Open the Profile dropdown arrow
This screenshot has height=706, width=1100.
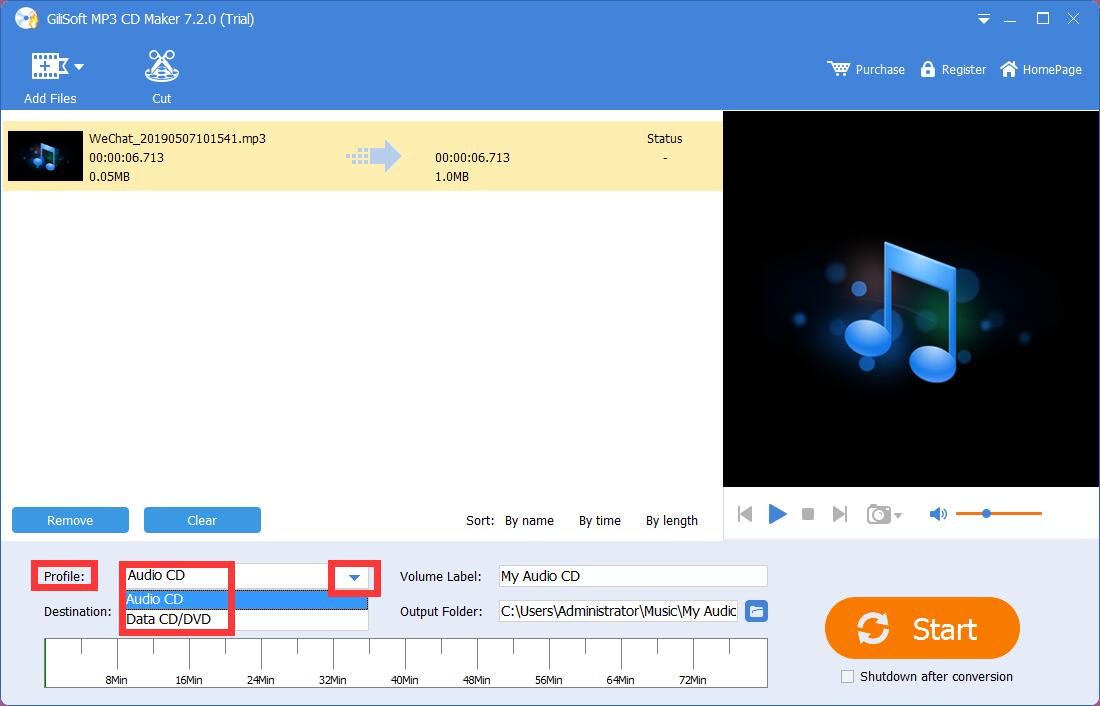pos(354,578)
